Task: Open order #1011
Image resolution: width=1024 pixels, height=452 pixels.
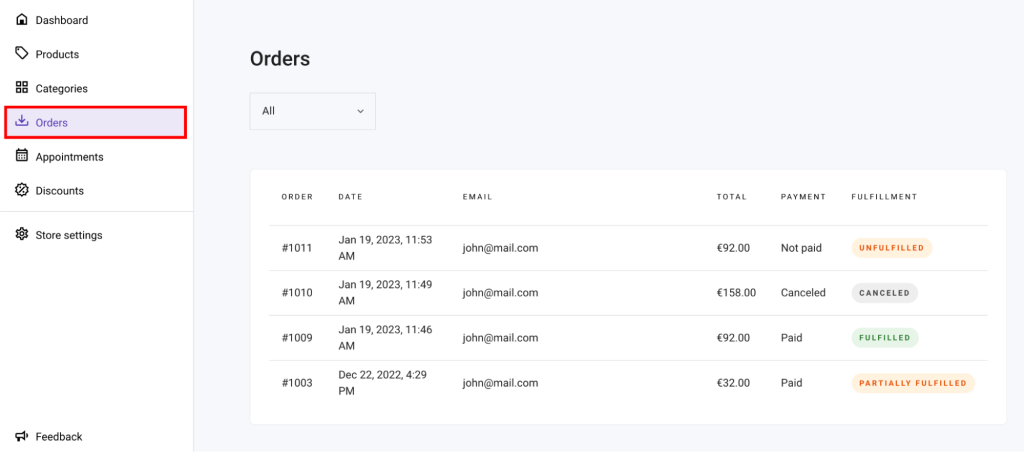Action: pyautogui.click(x=297, y=248)
